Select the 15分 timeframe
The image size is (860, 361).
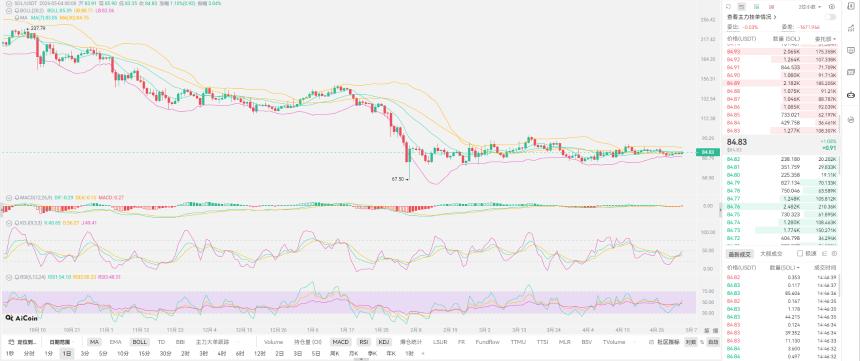(144, 353)
